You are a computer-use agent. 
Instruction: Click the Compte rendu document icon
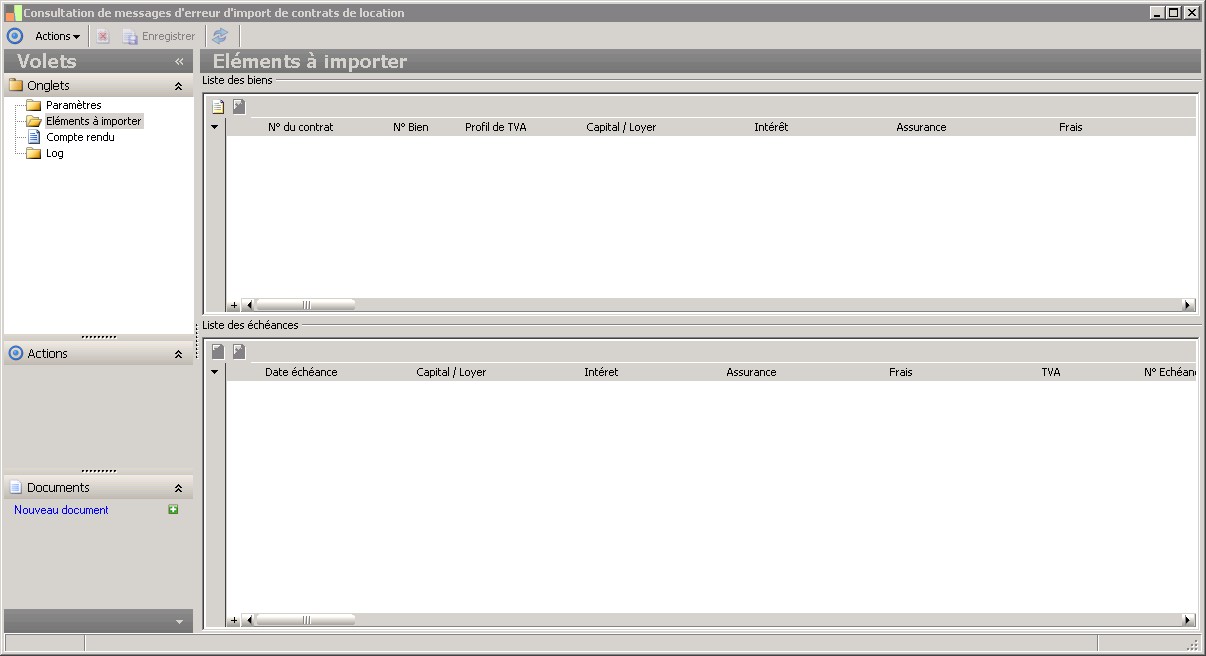coord(34,137)
